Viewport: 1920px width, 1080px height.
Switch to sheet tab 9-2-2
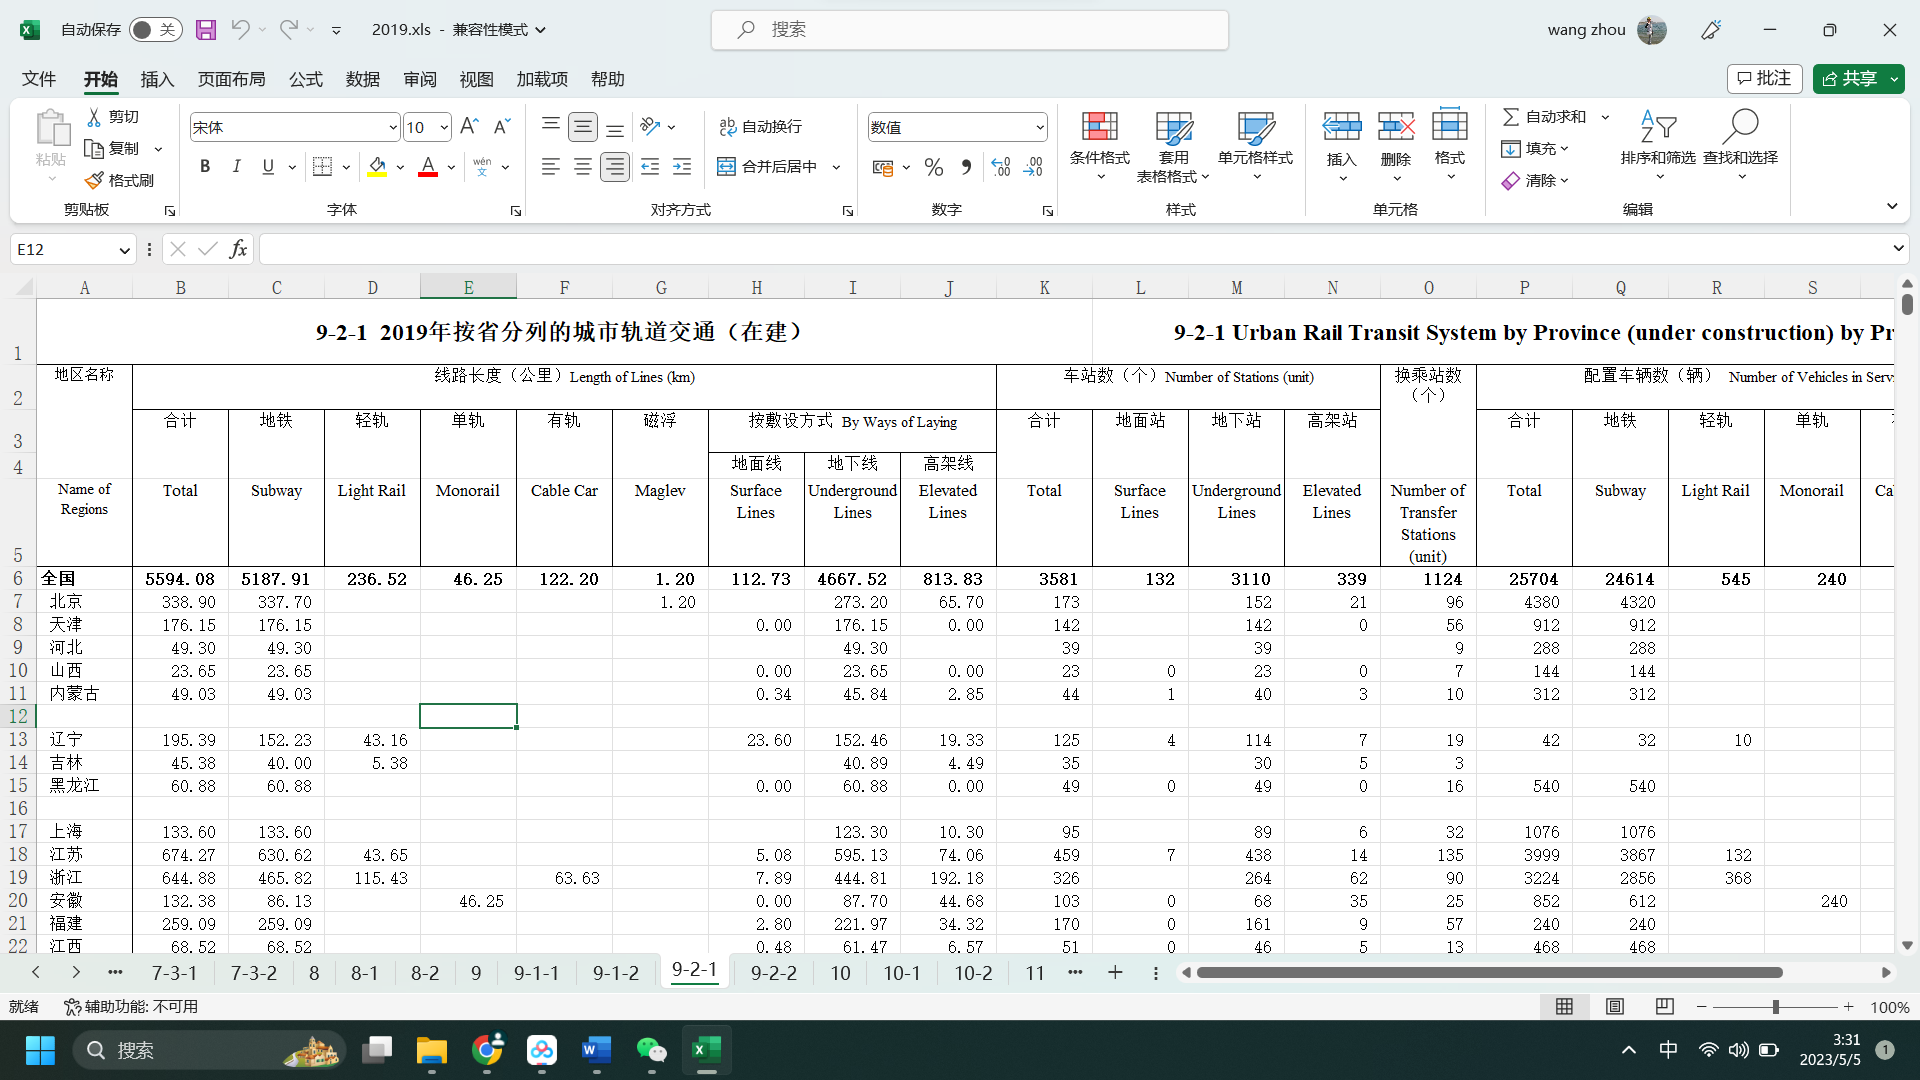click(x=773, y=973)
